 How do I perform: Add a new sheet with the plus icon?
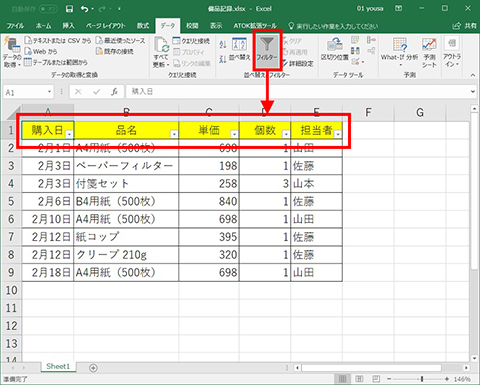tap(93, 368)
